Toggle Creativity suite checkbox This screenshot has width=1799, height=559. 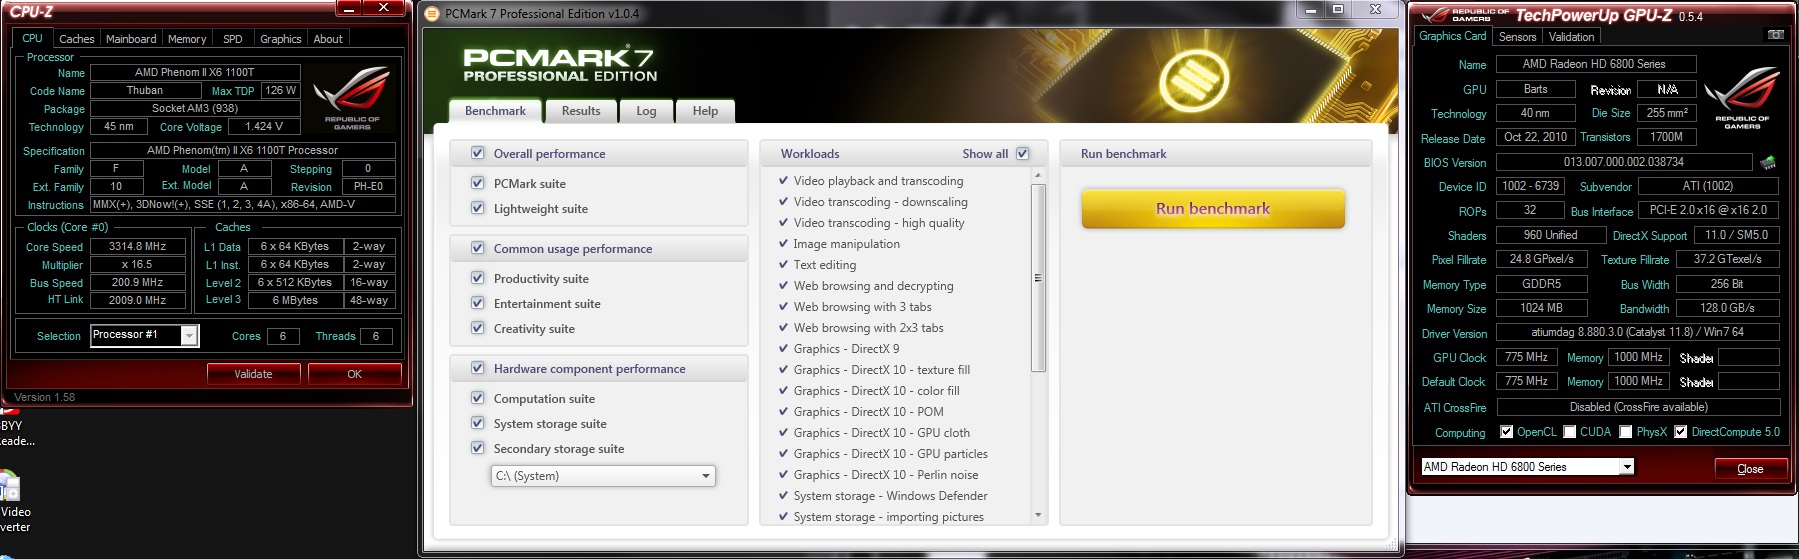click(478, 328)
